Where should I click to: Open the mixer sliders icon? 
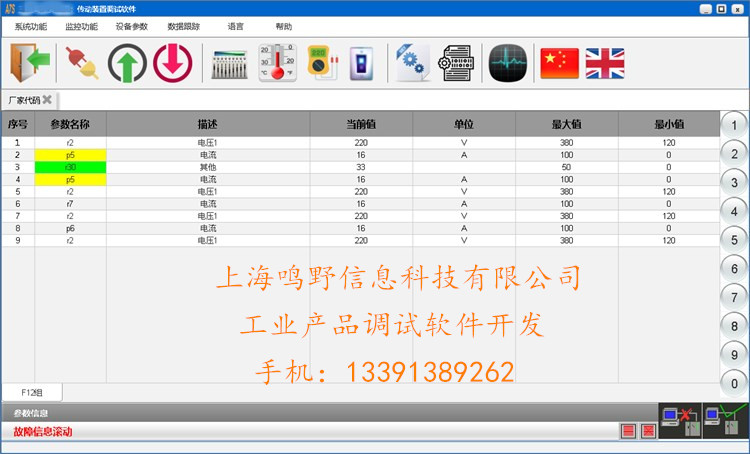pos(229,64)
